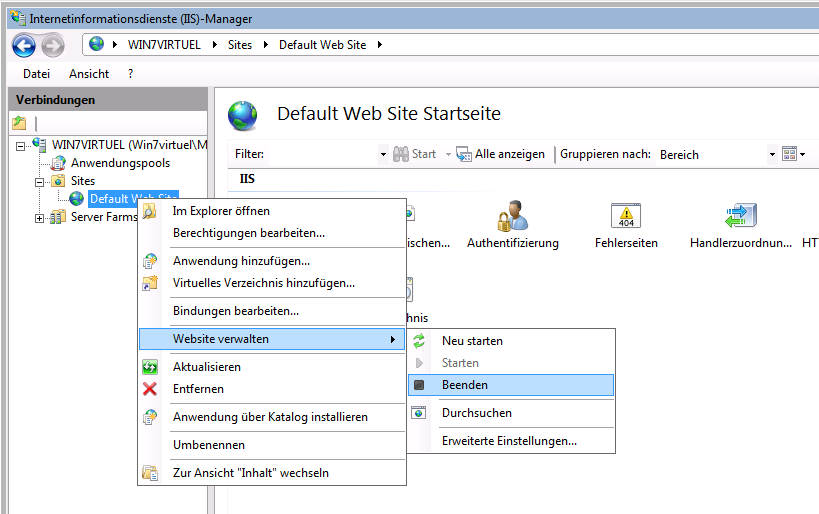The height and width of the screenshot is (514, 819).
Task: Click the Anwendung hinzufügen icon
Action: click(x=150, y=261)
